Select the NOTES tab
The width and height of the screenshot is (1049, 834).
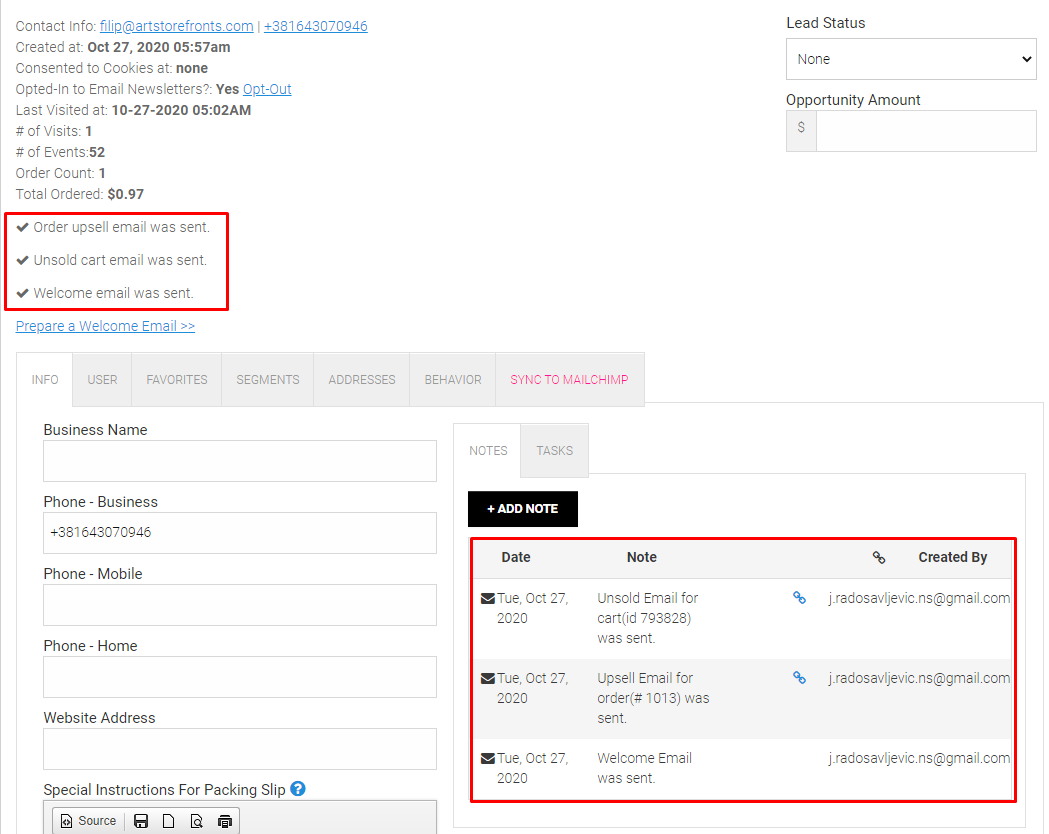click(x=488, y=450)
